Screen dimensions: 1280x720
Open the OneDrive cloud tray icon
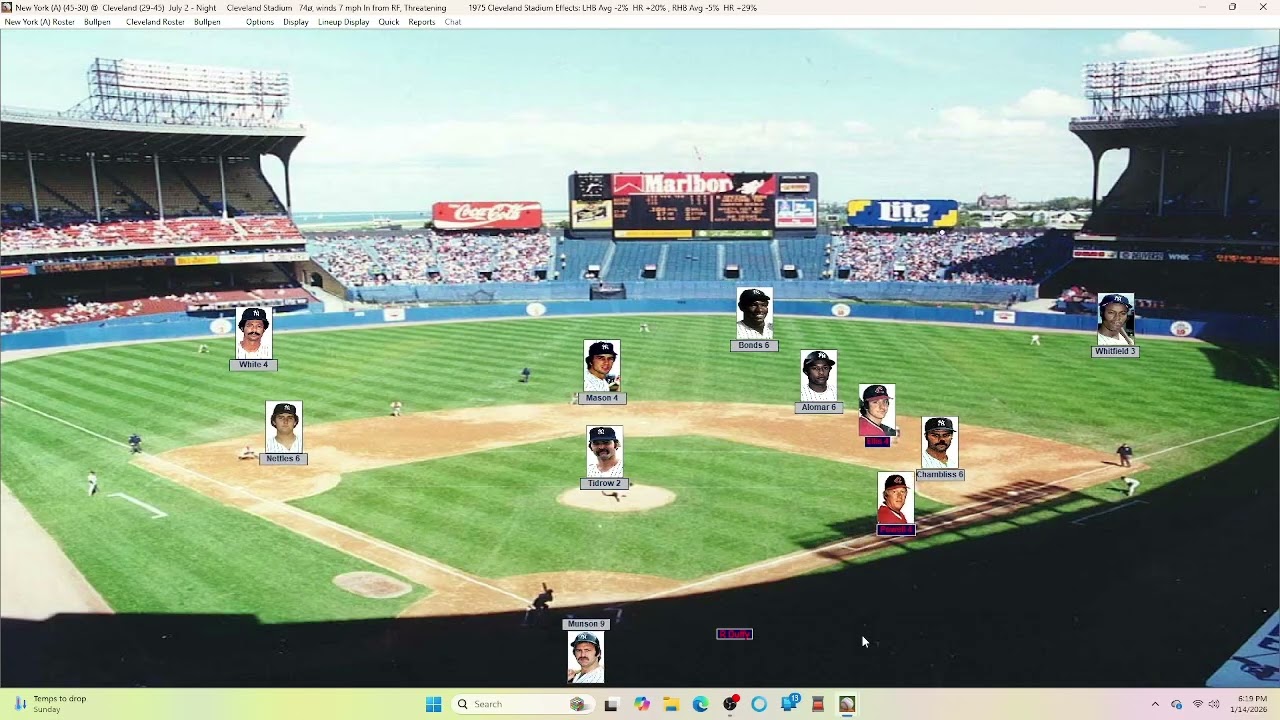point(1176,704)
